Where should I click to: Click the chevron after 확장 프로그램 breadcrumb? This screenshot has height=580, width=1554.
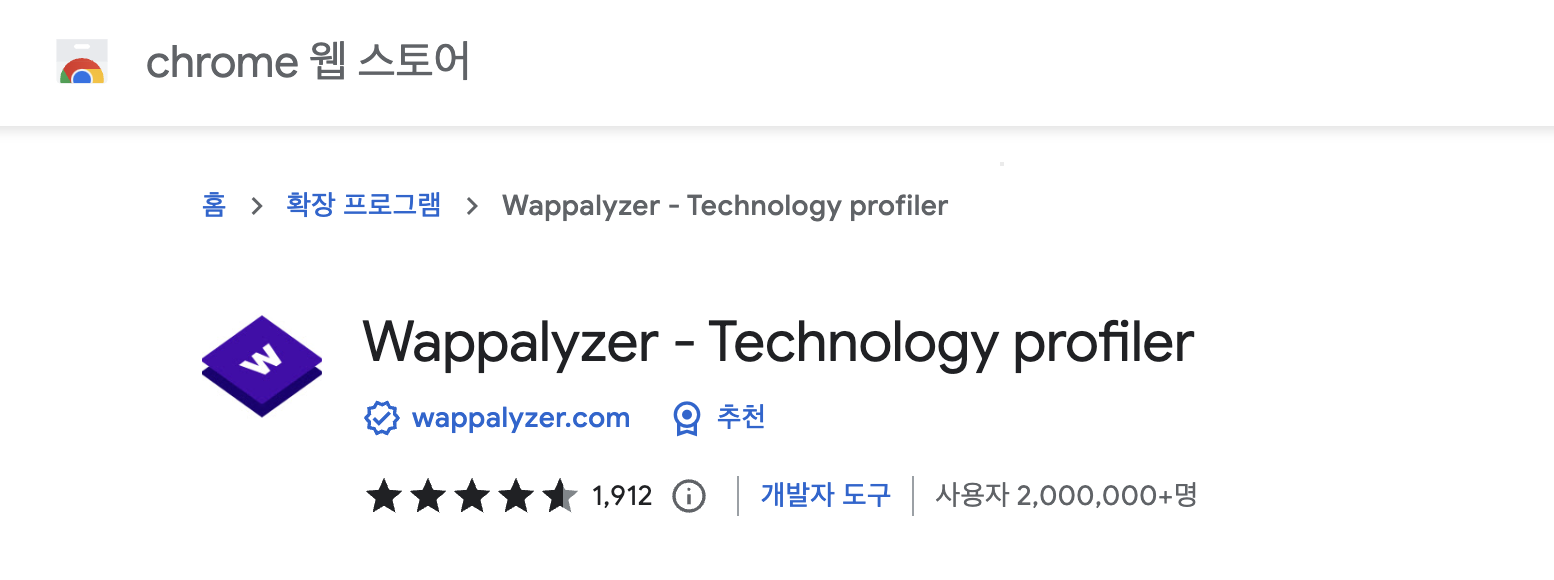tap(472, 206)
